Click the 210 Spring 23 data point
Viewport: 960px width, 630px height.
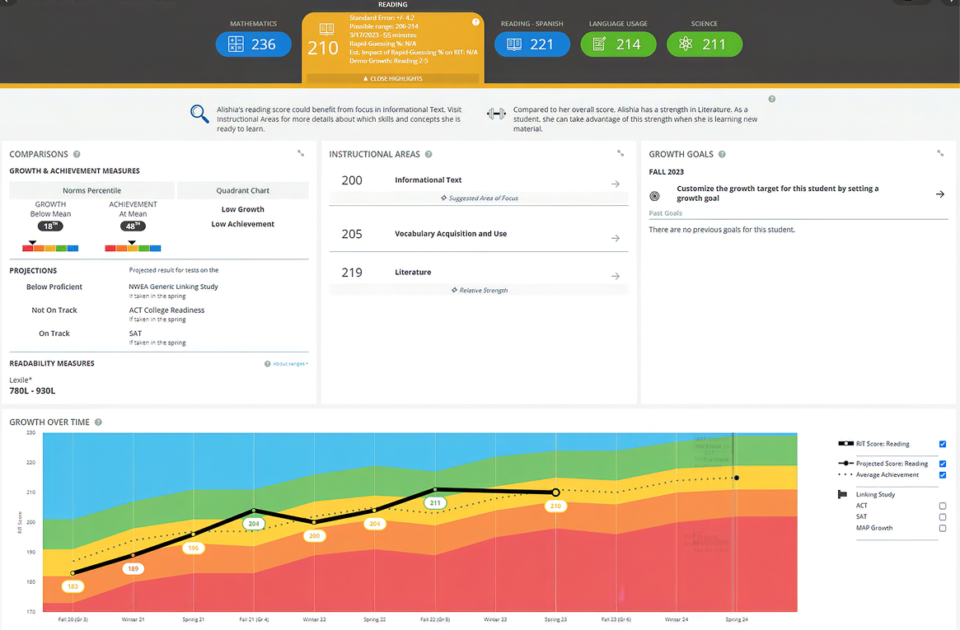(555, 492)
